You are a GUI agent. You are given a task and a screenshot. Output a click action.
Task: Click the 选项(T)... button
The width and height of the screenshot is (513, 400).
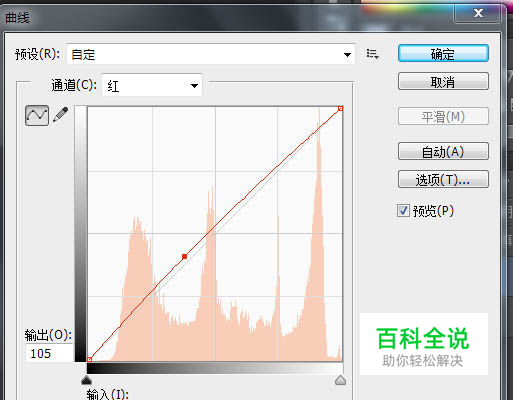(443, 179)
